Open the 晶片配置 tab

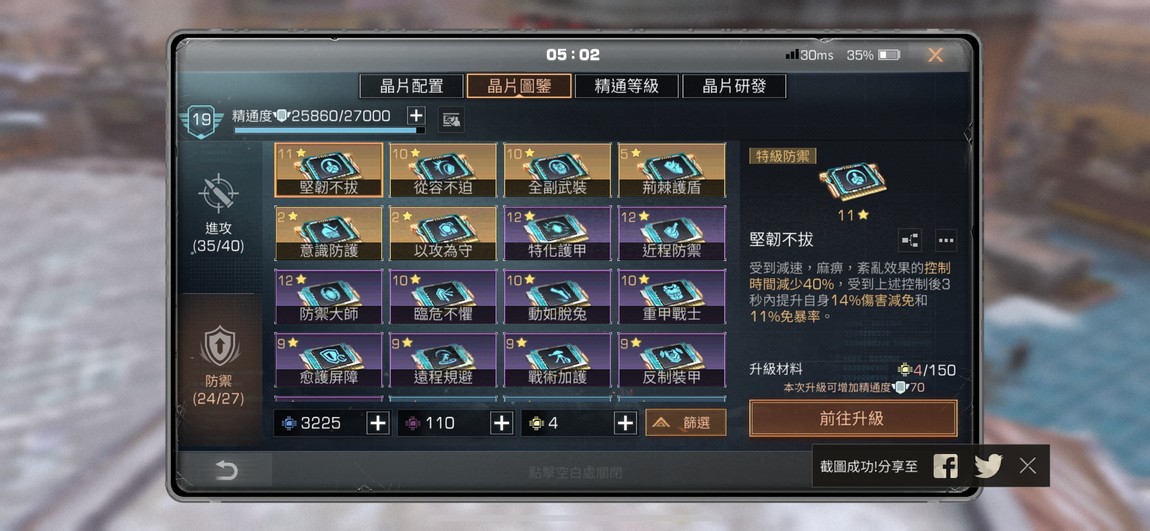pyautogui.click(x=411, y=86)
